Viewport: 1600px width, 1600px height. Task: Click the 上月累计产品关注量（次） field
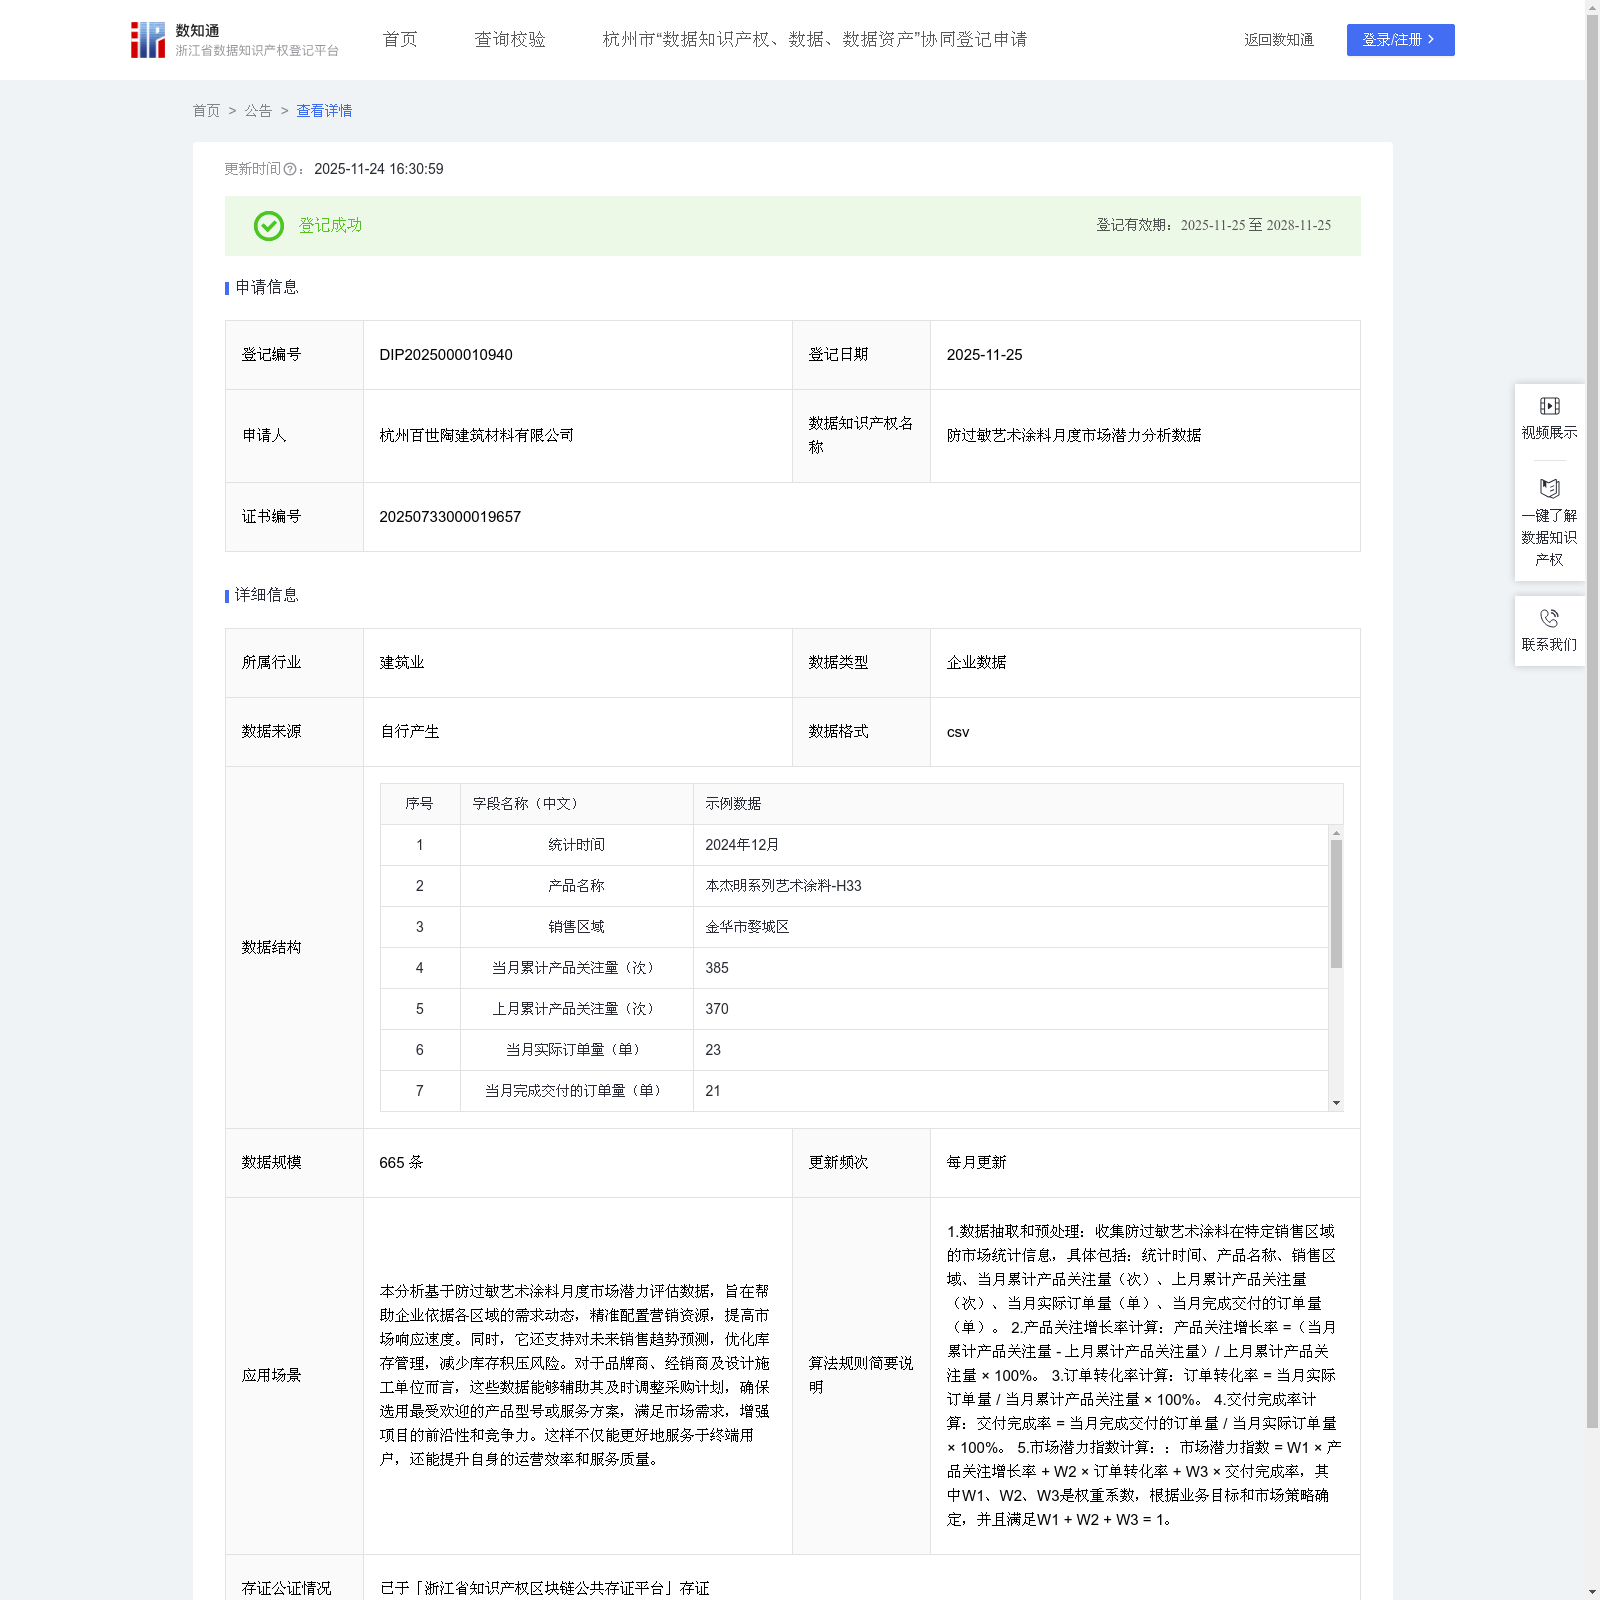[576, 1009]
